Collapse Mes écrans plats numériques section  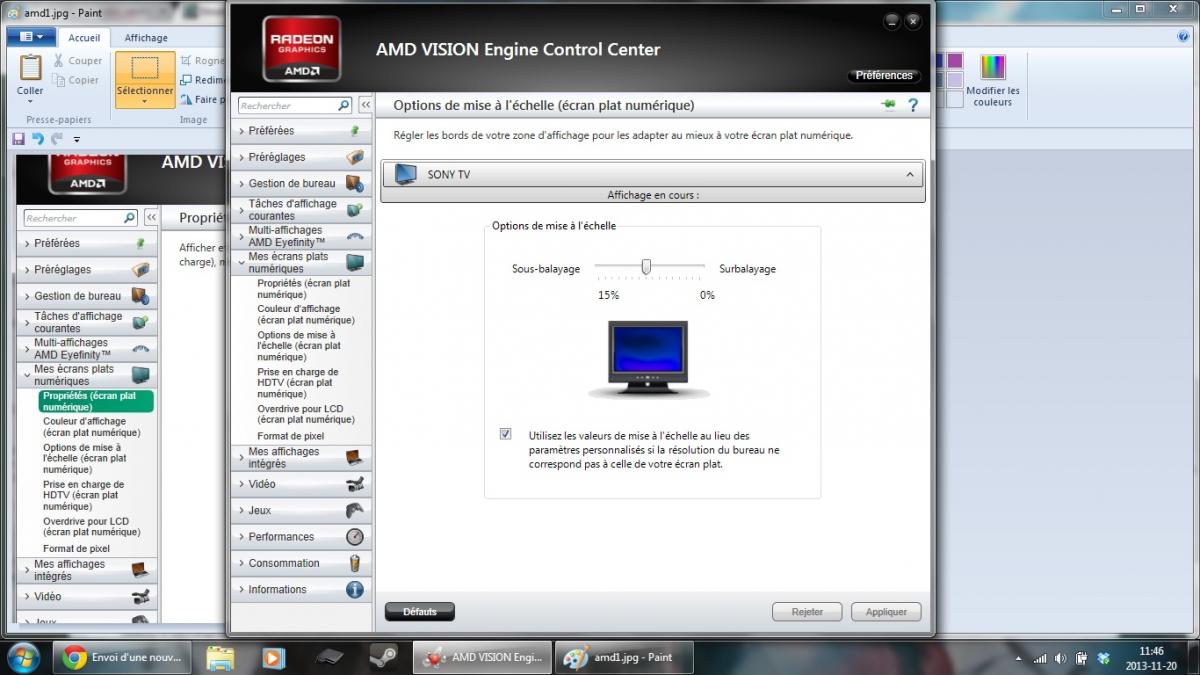pyautogui.click(x=241, y=262)
